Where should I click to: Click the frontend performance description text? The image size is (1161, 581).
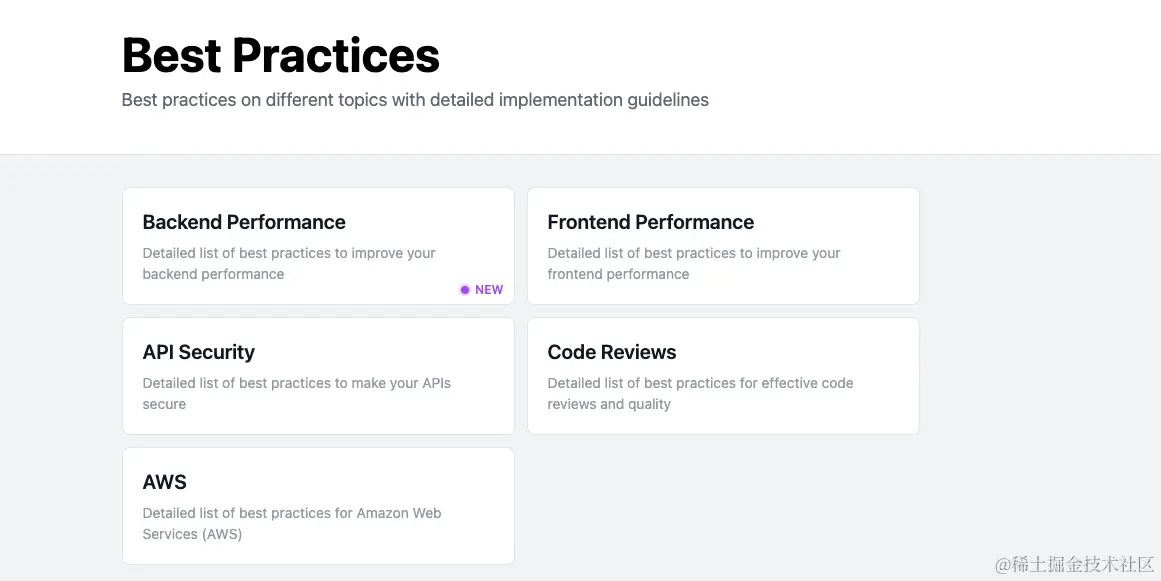click(x=694, y=264)
